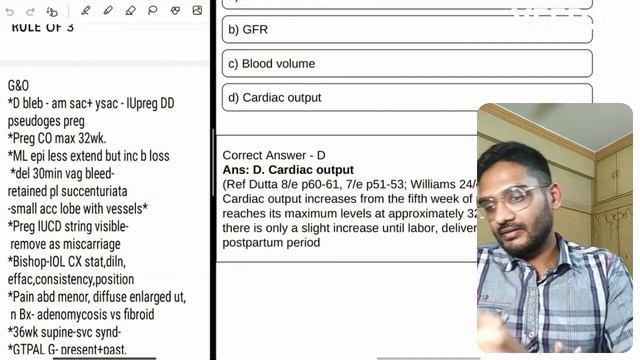
Task: Click 'there is only a slight increase' line
Action: pos(349,228)
